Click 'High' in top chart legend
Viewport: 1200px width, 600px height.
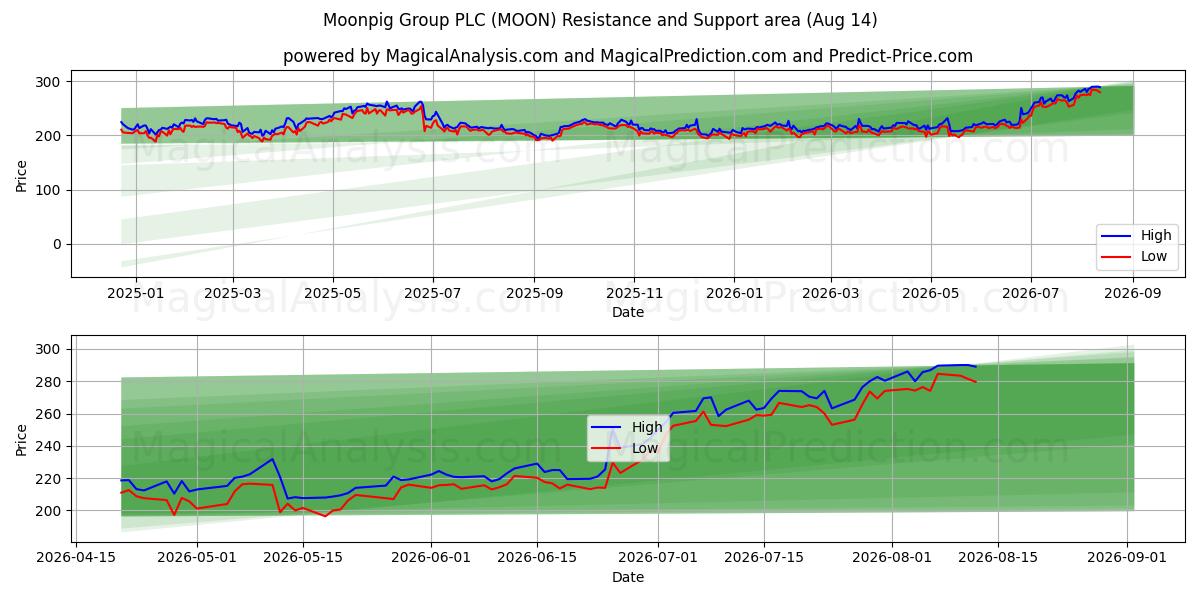[x=1156, y=236]
